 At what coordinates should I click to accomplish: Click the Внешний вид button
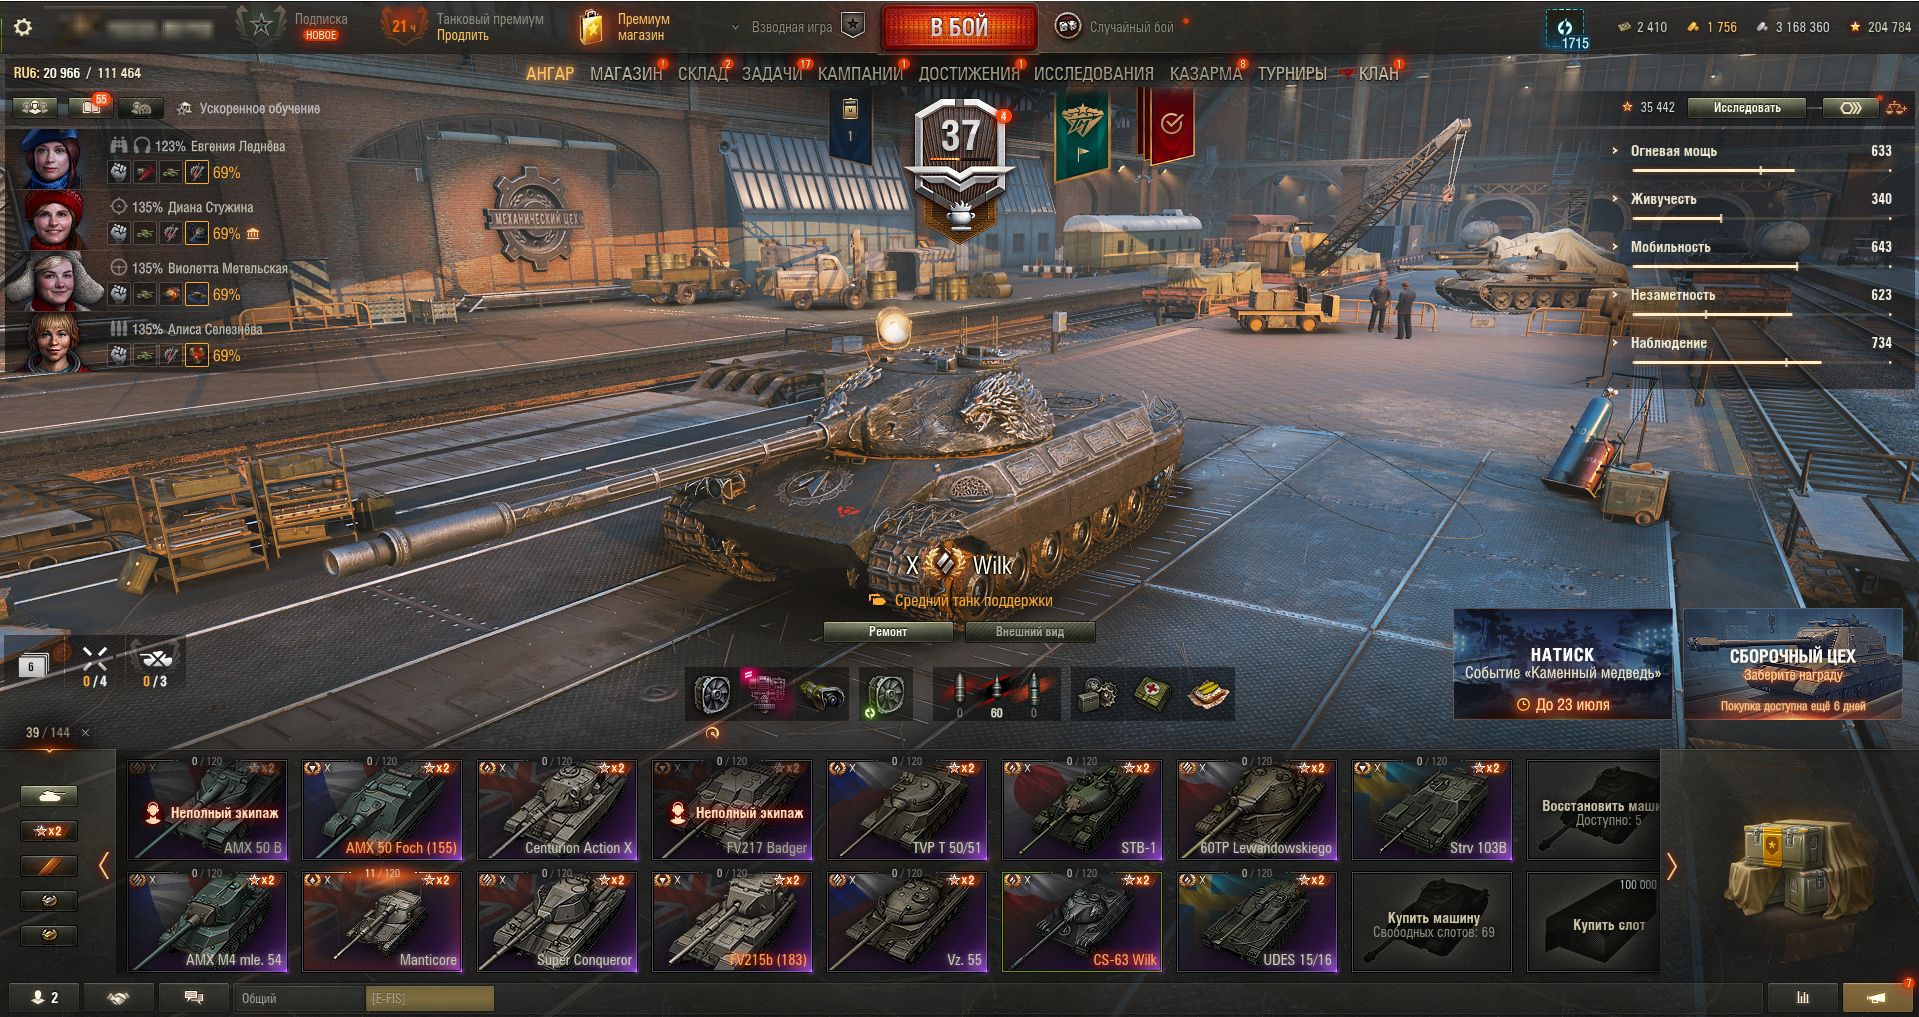(x=1030, y=632)
